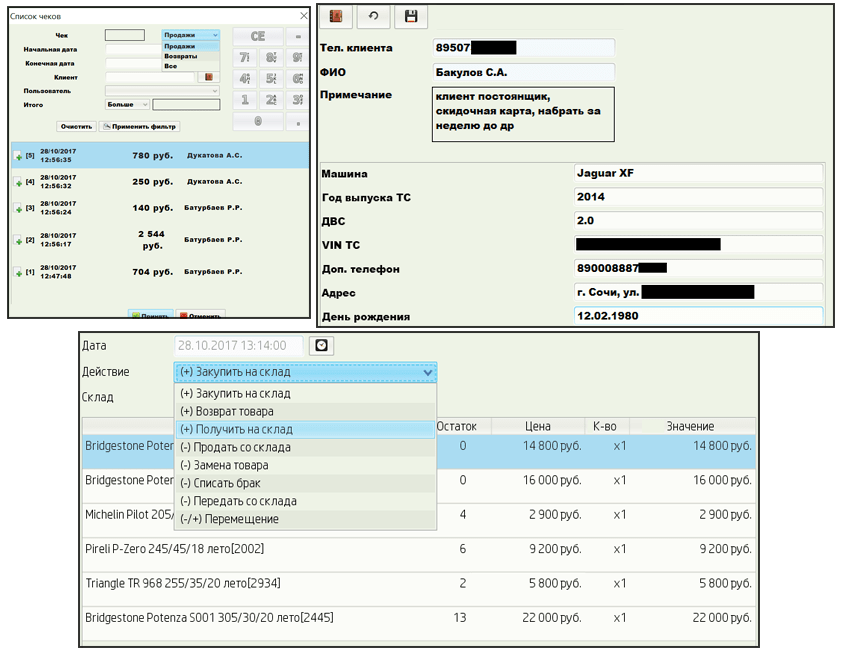850x650 pixels.
Task: Open the Больше comparison dropdown
Action: pyautogui.click(x=127, y=104)
